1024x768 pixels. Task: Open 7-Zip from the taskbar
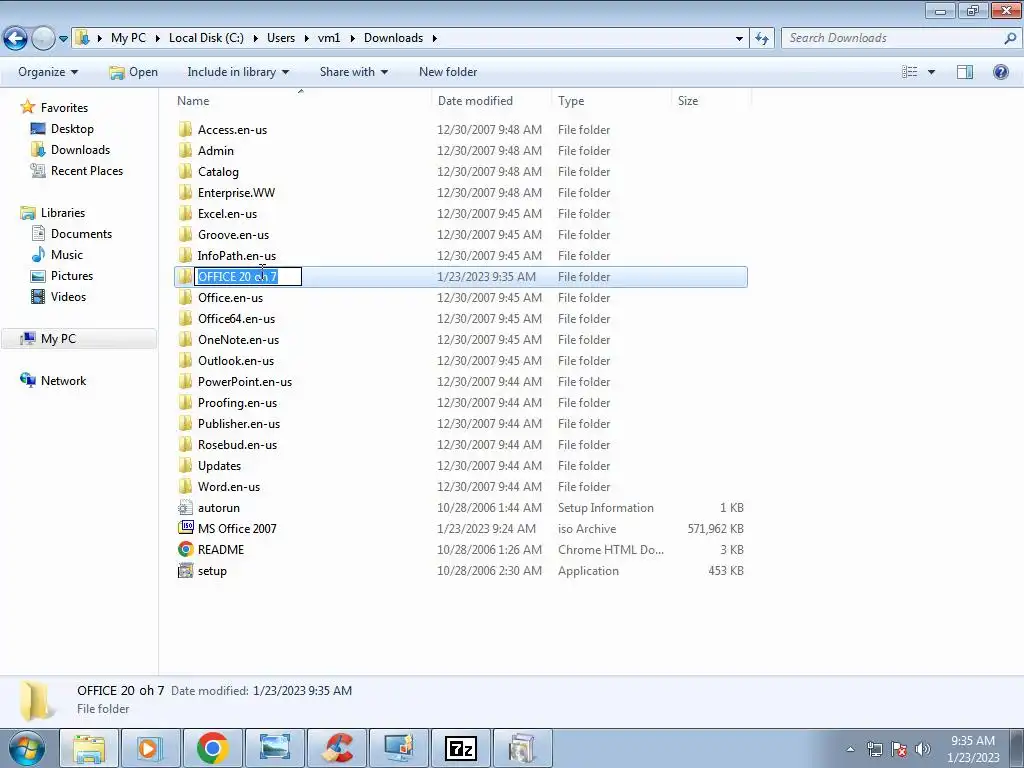pos(460,748)
